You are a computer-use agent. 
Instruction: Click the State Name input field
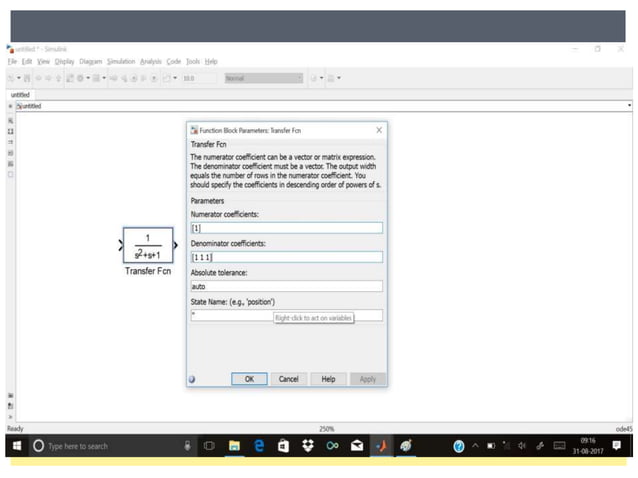click(x=286, y=315)
